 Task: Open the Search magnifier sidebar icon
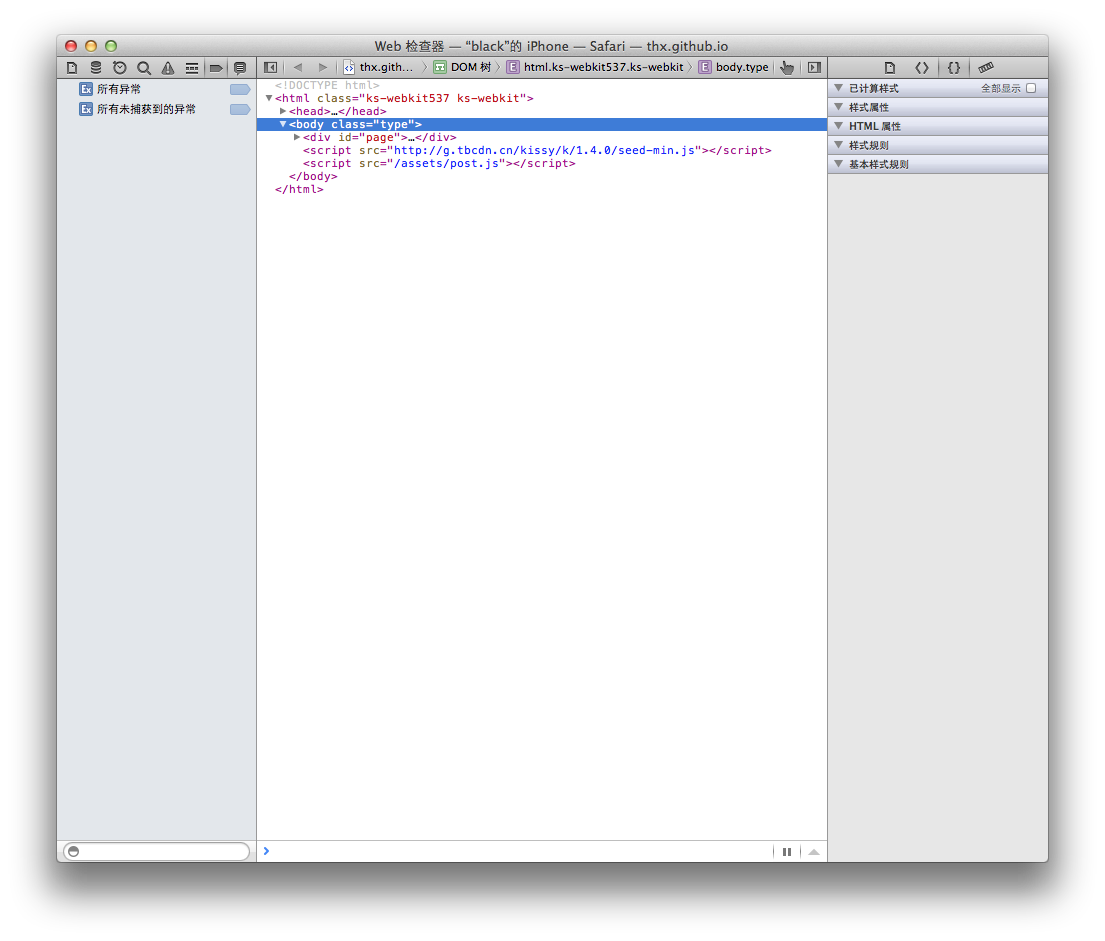(144, 68)
